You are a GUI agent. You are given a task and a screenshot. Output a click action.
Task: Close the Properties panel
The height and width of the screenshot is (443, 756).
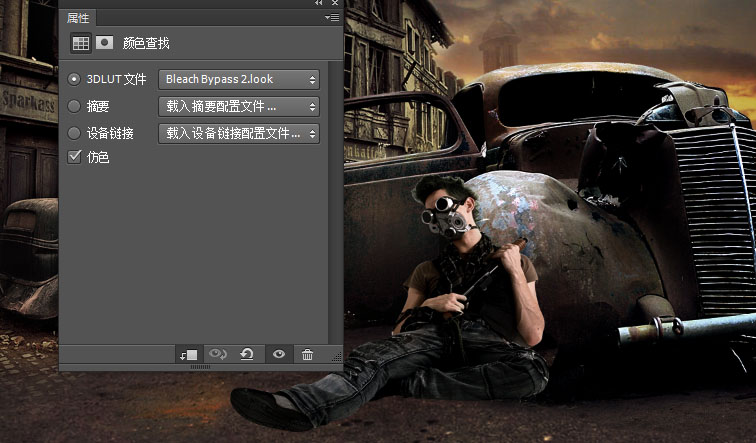point(335,4)
